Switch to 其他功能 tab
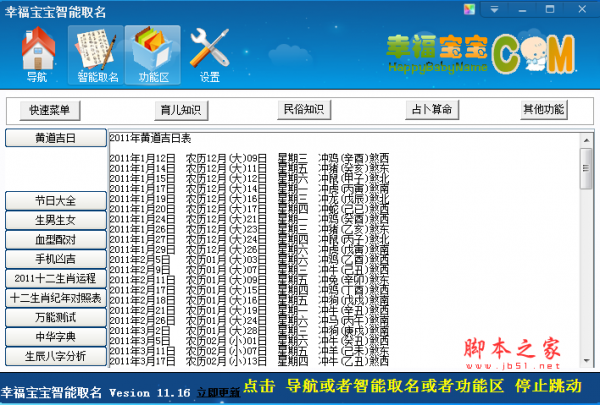600x405 pixels. (x=543, y=109)
